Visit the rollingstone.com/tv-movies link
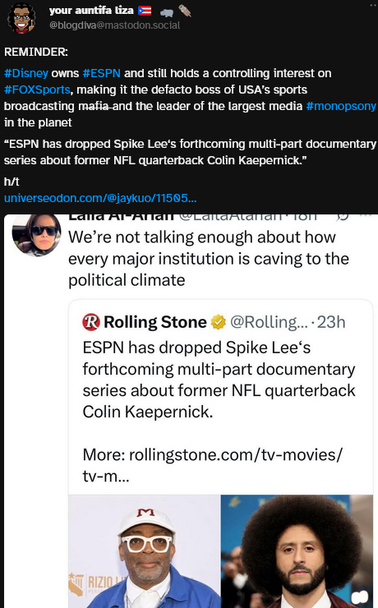This screenshot has height=608, width=378. pos(212,465)
